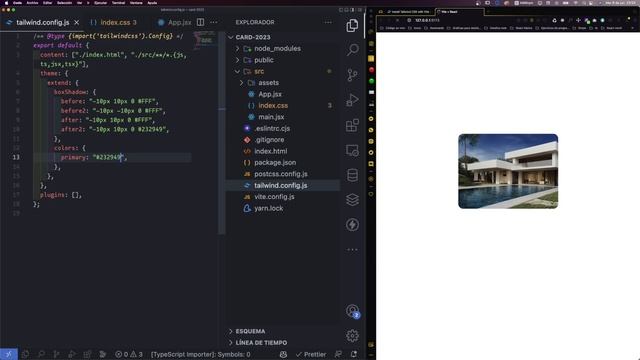The image size is (640, 360).
Task: Open editor More Actions ellipsis
Action: [213, 22]
